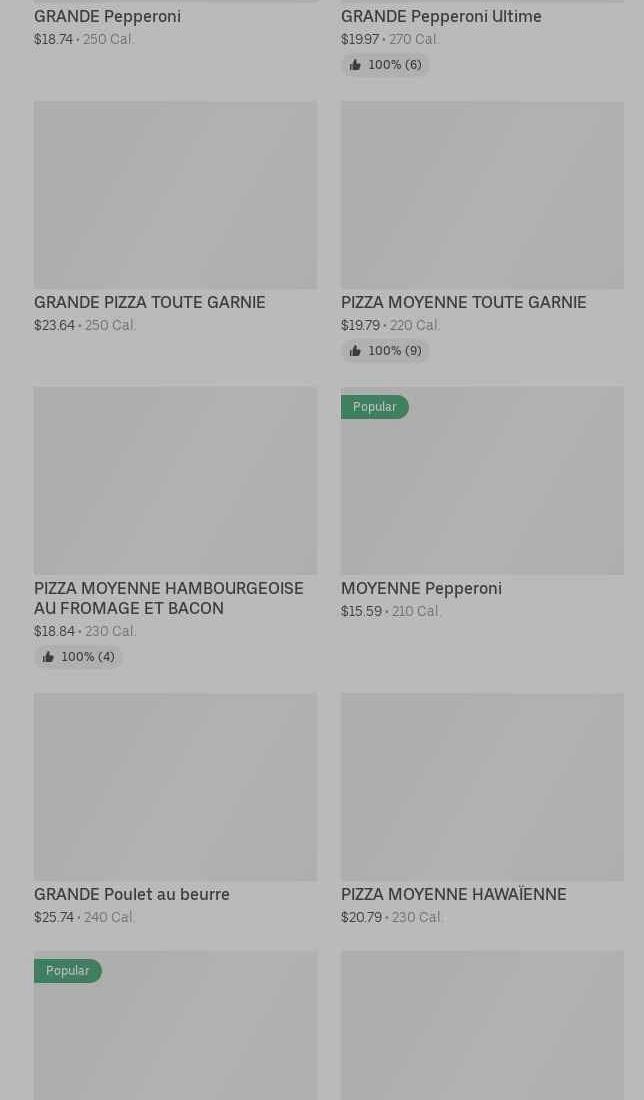Click thumbs-up icon on GRANDE Pepperoni Ultime rating
The height and width of the screenshot is (1100, 644).
click(355, 65)
